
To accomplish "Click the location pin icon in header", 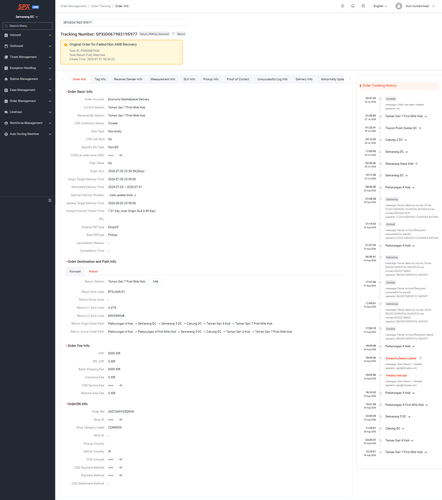I will (342, 6).
